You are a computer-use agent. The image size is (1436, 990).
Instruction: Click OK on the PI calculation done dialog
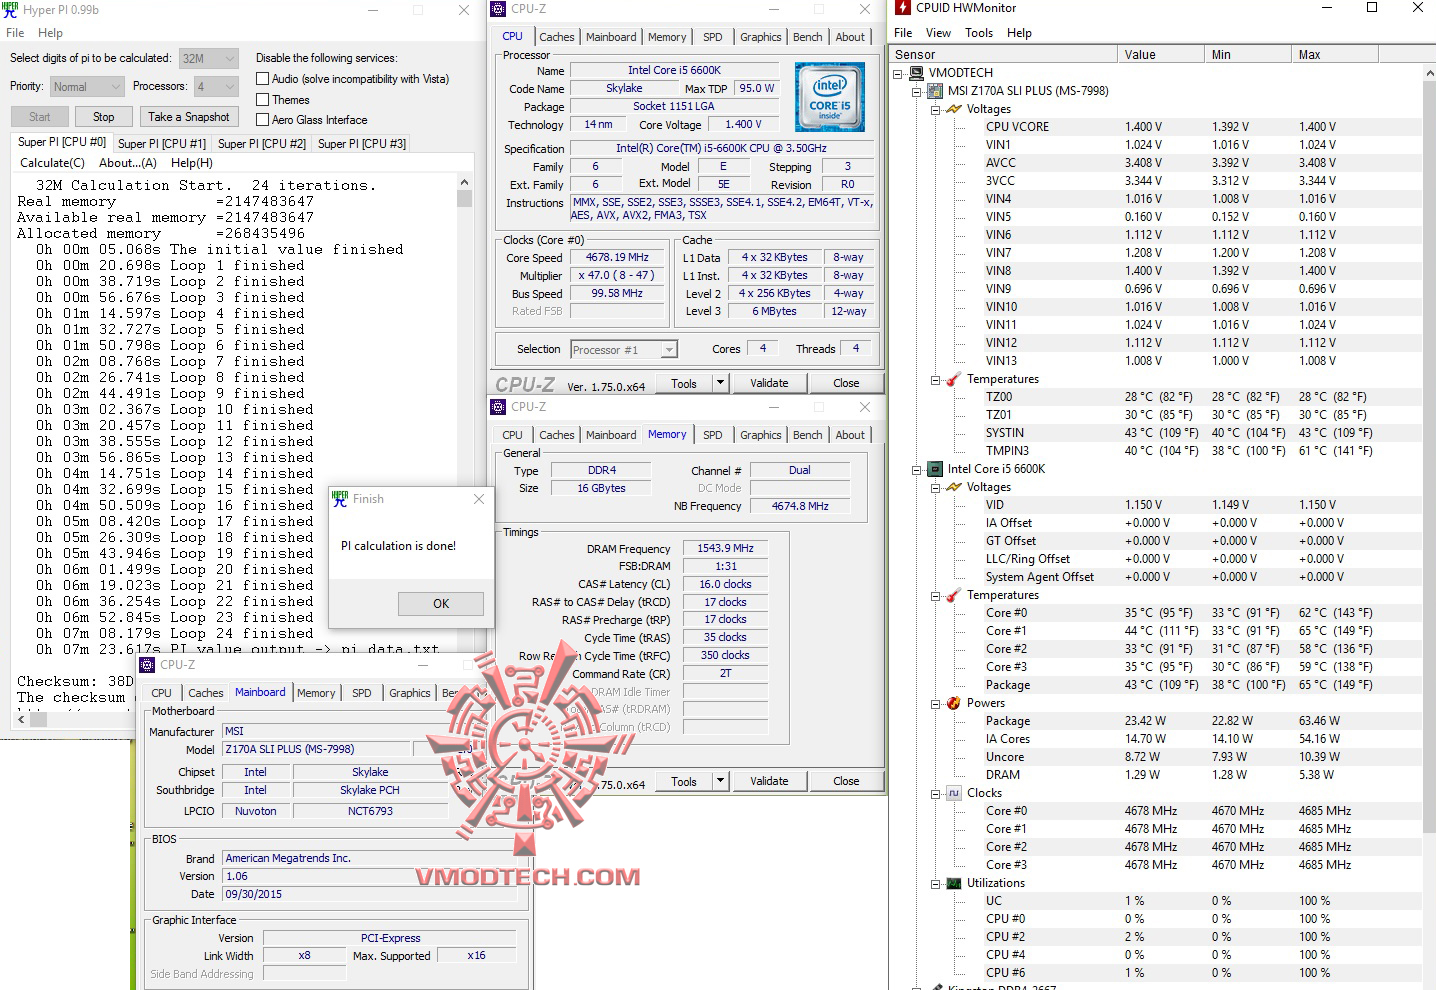tap(440, 603)
